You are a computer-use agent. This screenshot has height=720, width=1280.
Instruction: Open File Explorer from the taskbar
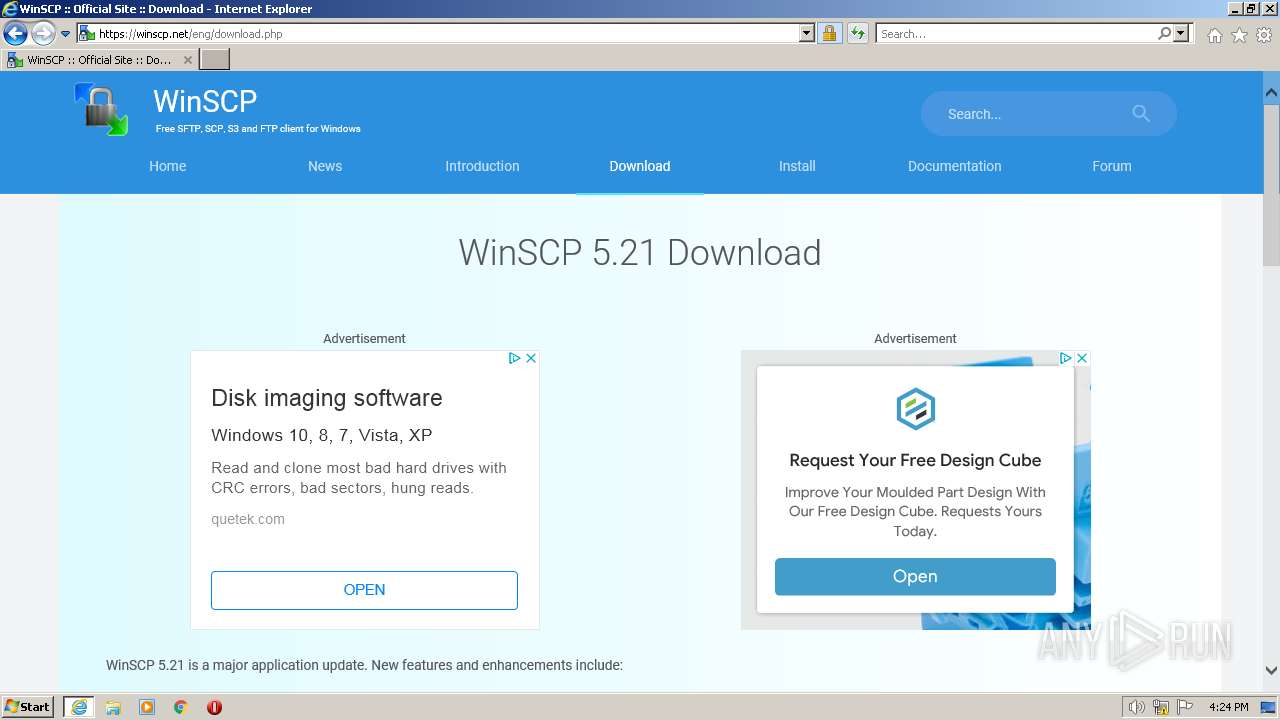113,707
